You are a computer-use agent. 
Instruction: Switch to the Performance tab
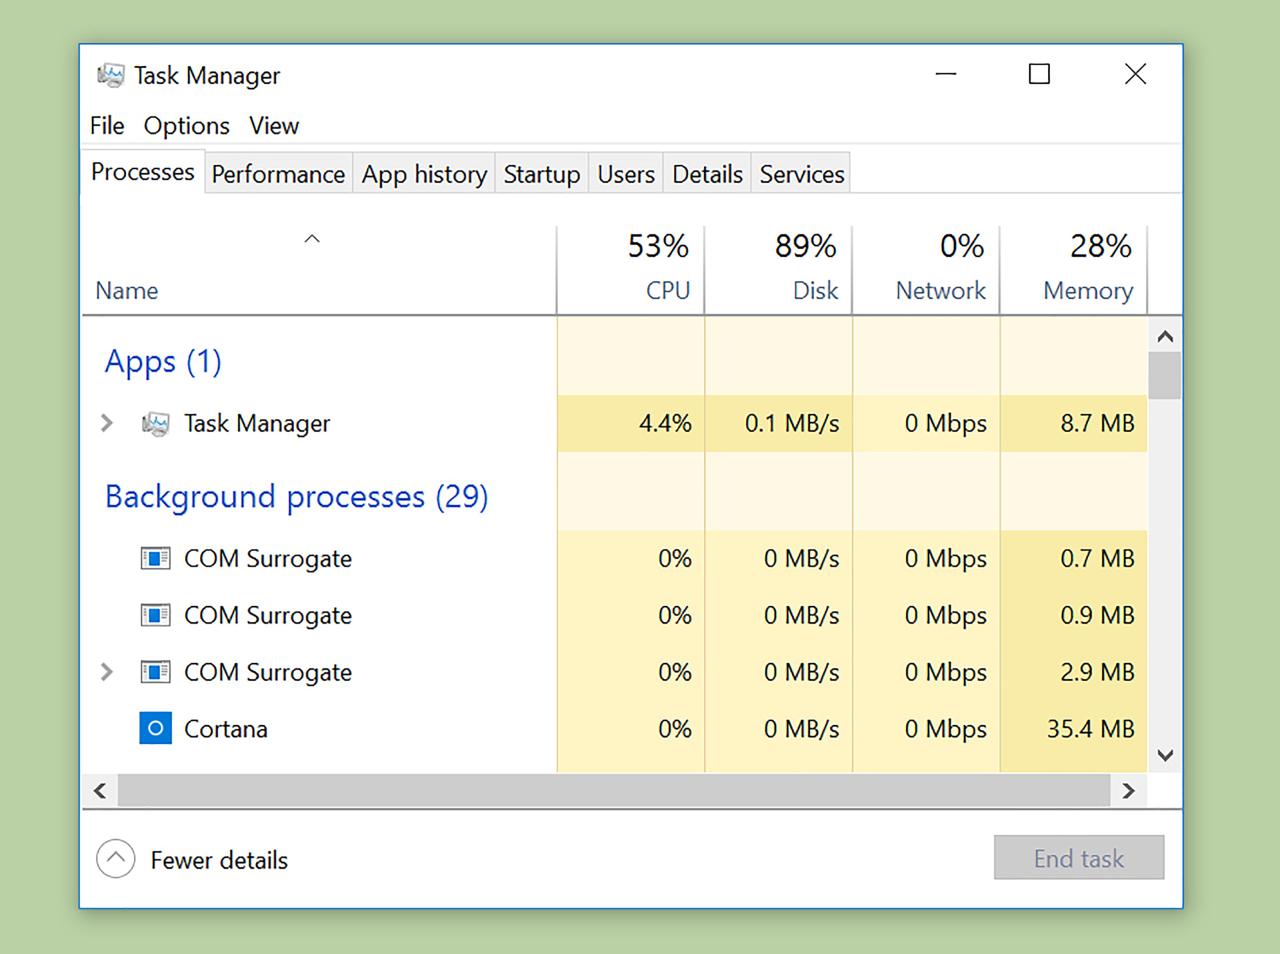[278, 173]
